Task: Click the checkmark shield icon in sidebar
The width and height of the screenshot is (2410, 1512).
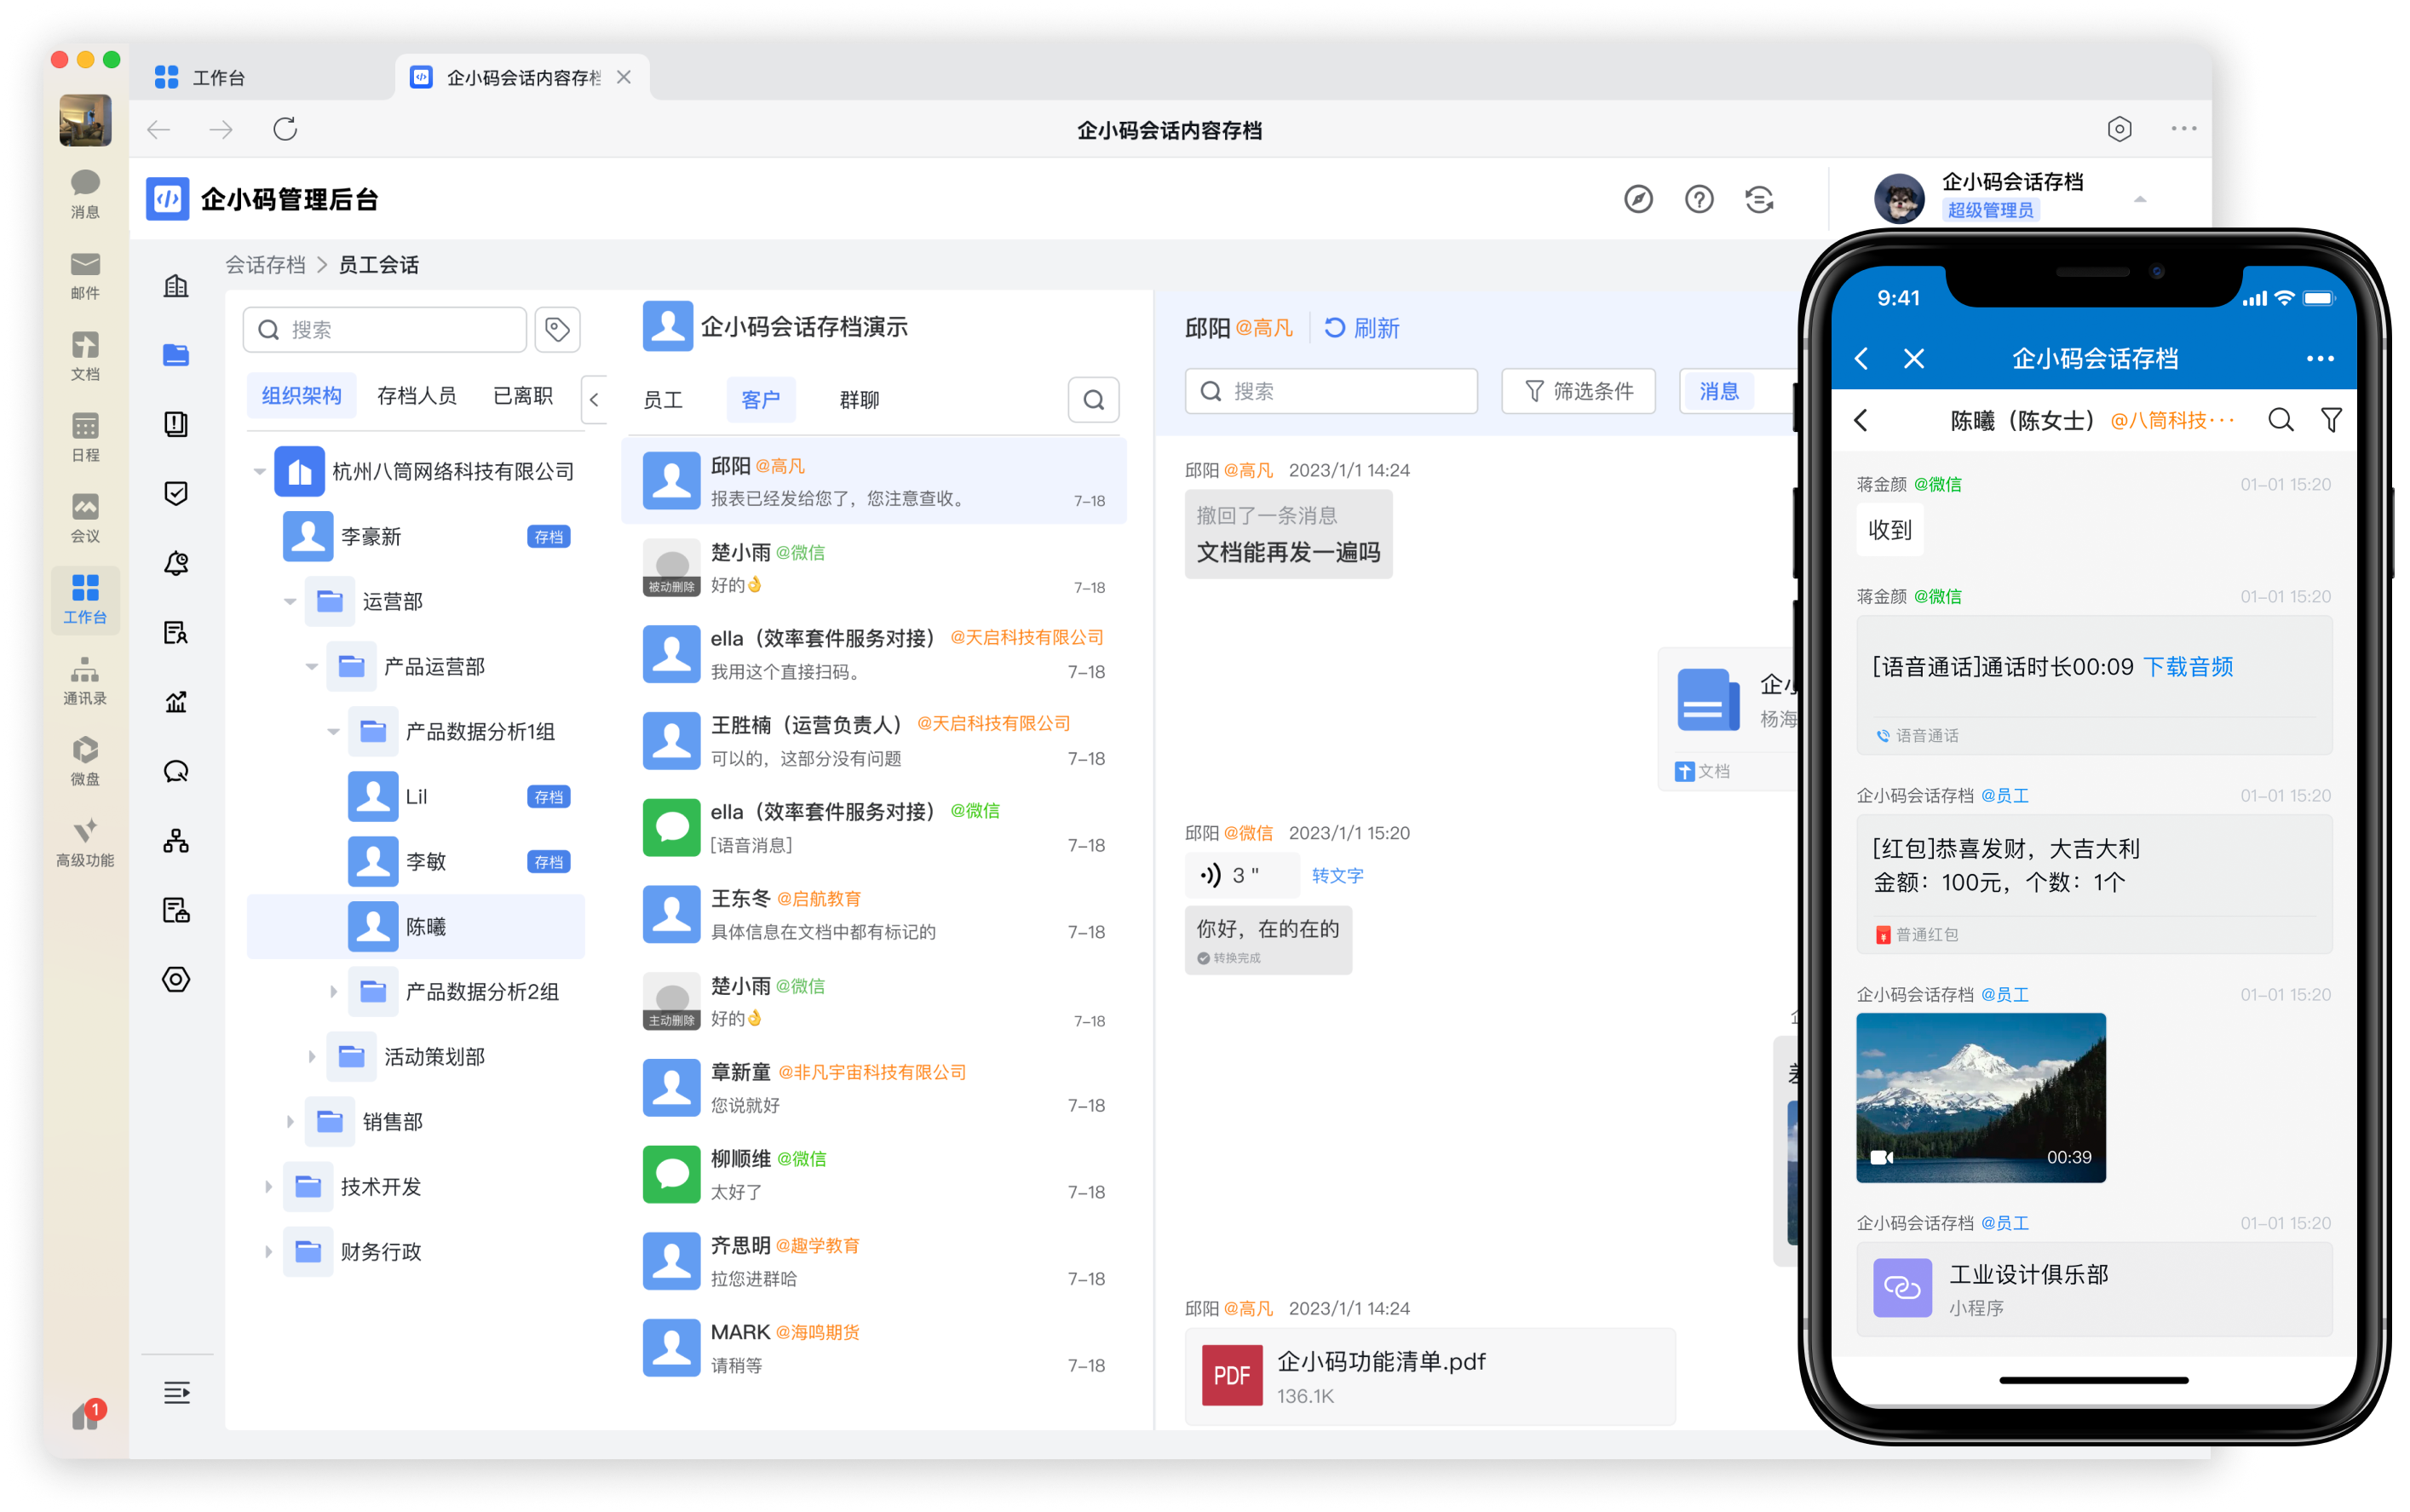Action: 176,493
